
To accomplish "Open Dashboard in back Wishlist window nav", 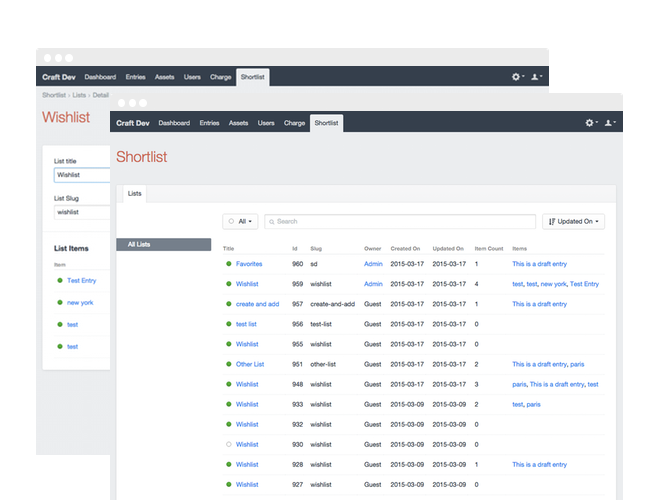I will (x=100, y=77).
